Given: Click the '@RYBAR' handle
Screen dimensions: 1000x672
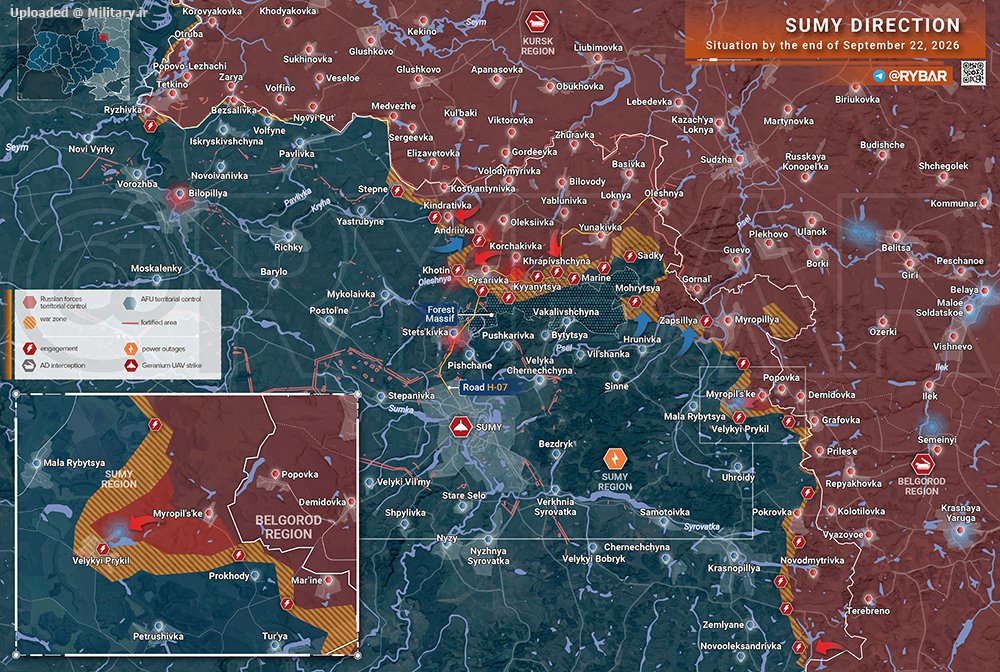Looking at the screenshot, I should pyautogui.click(x=917, y=76).
